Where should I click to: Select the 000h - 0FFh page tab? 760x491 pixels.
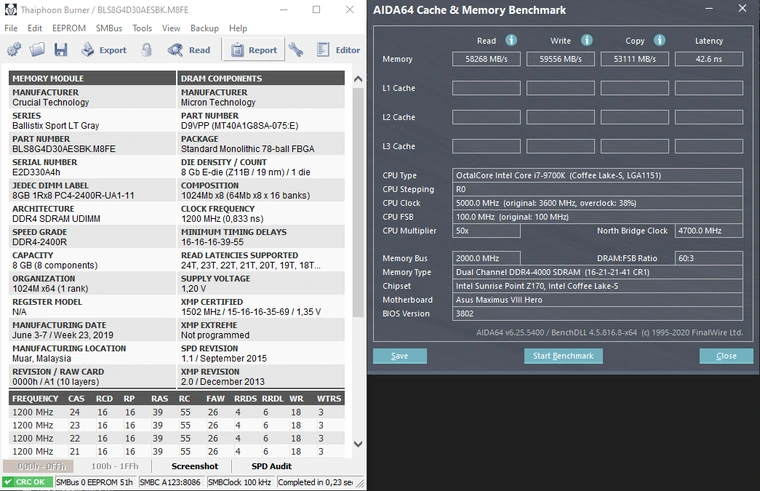[38, 466]
